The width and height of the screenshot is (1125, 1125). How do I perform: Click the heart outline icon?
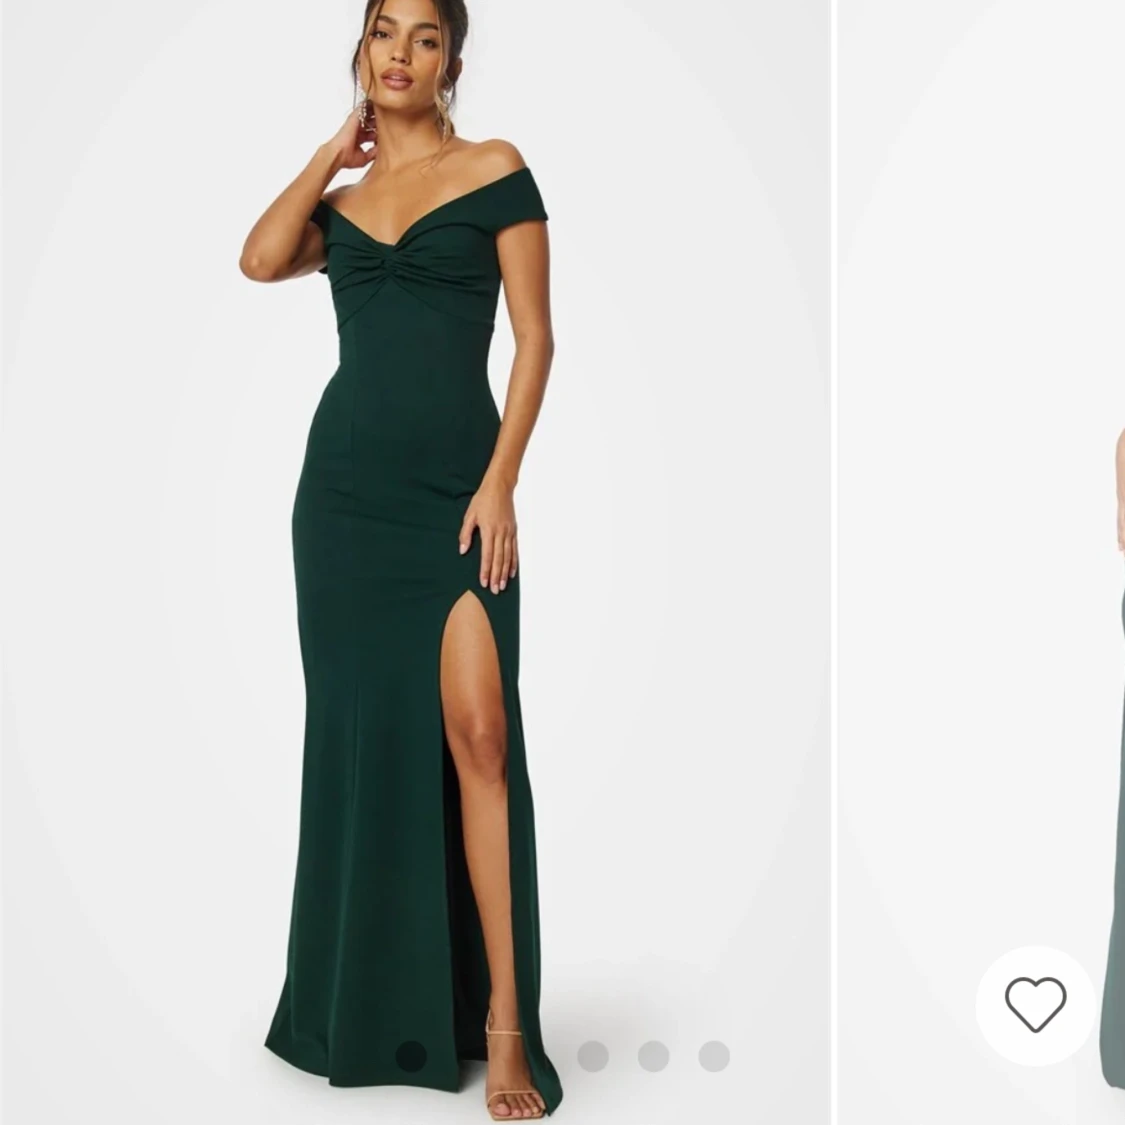click(x=1035, y=1004)
